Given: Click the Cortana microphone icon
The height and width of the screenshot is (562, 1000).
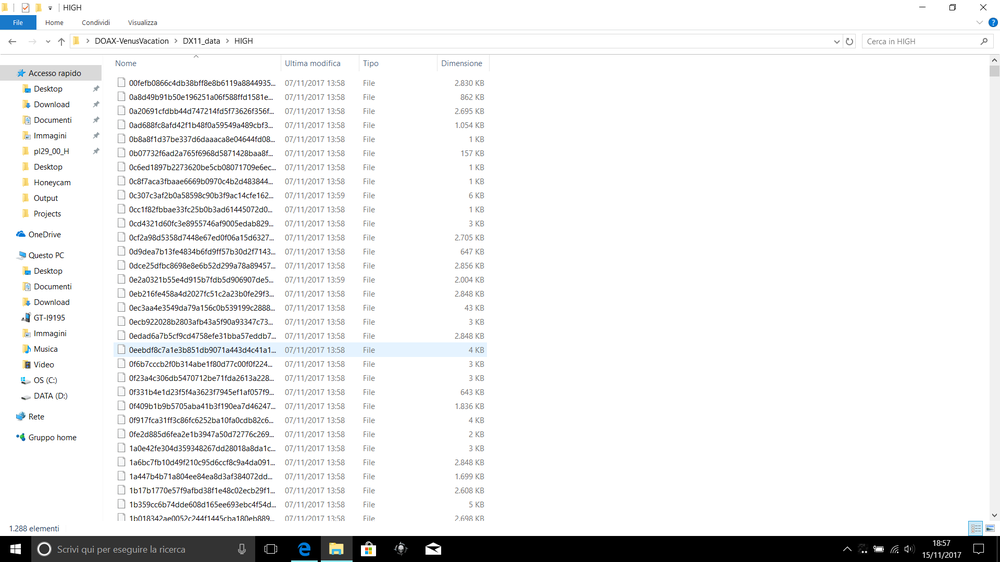Looking at the screenshot, I should click(242, 549).
